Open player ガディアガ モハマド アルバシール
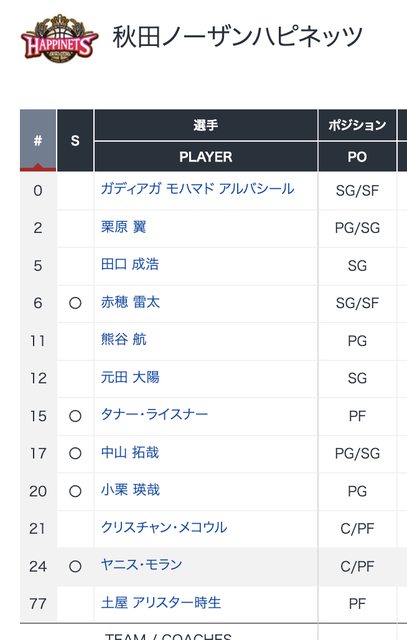The image size is (407, 640). pyautogui.click(x=197, y=189)
